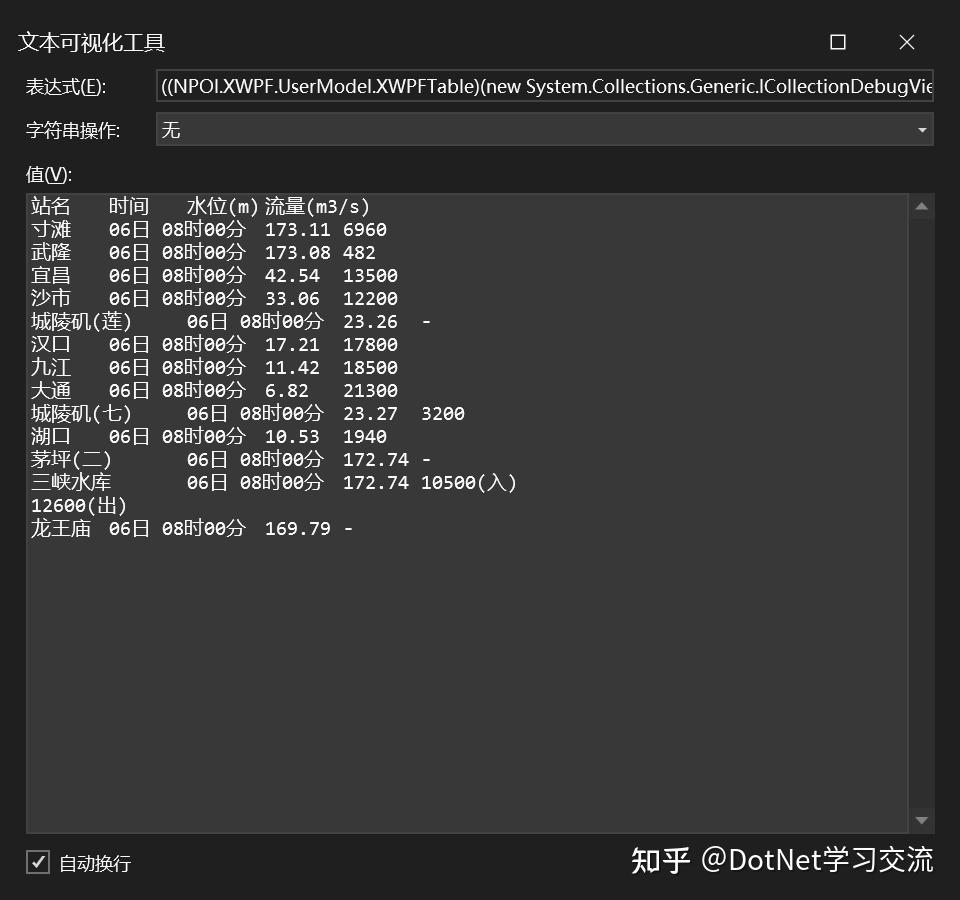
Task: Open the 字符串操作 dropdown
Action: (544, 129)
